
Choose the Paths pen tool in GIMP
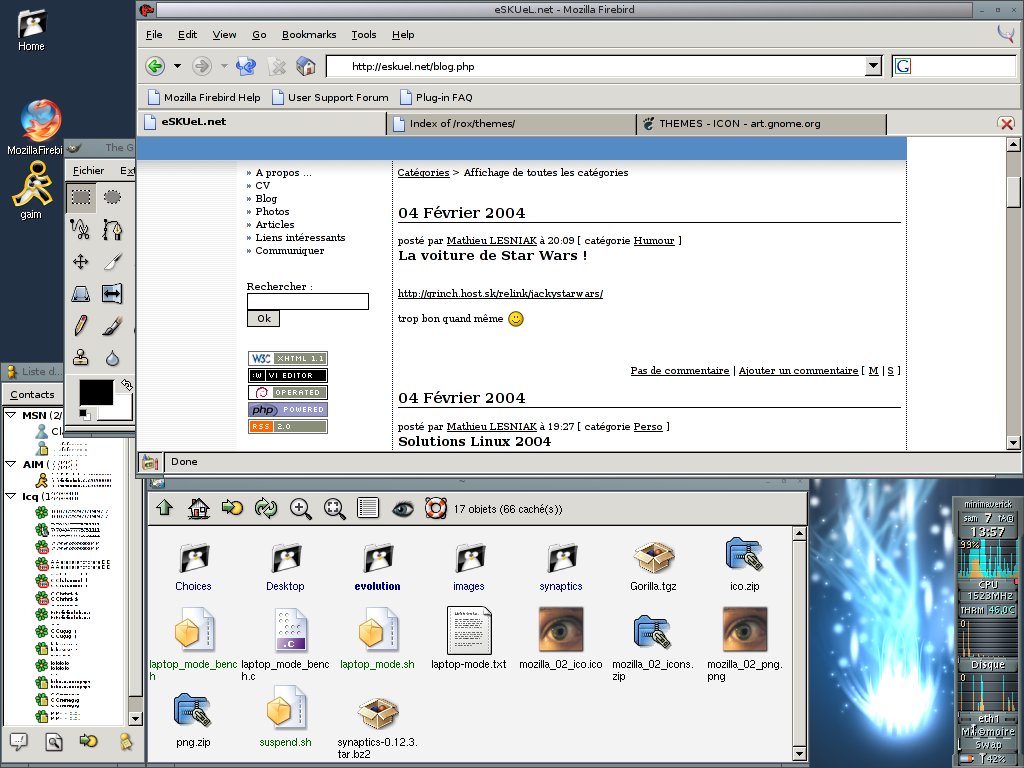coord(112,229)
